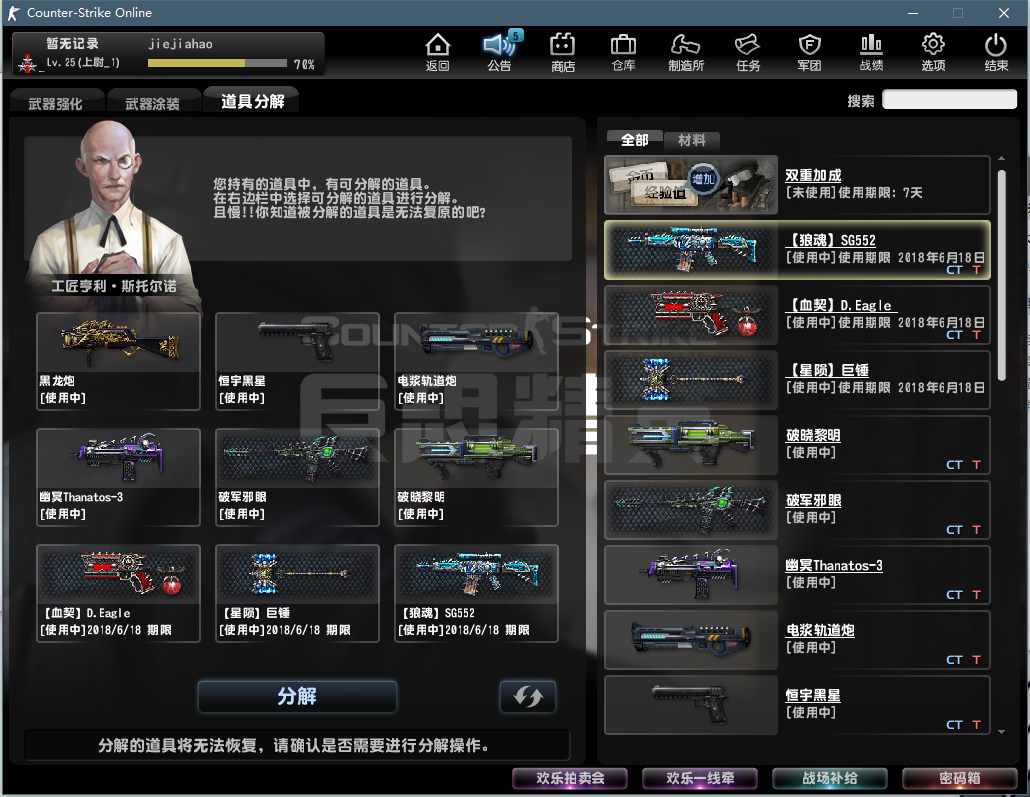Viewport: 1030px width, 797px height.
Task: Click the item list scroll-up arrow
Action: (1002, 158)
